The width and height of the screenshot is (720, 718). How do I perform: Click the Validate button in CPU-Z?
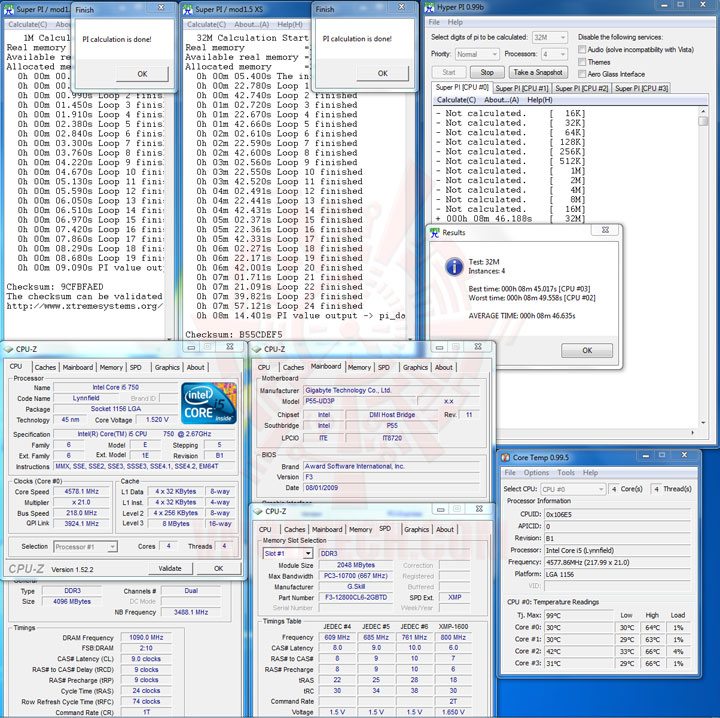point(170,568)
